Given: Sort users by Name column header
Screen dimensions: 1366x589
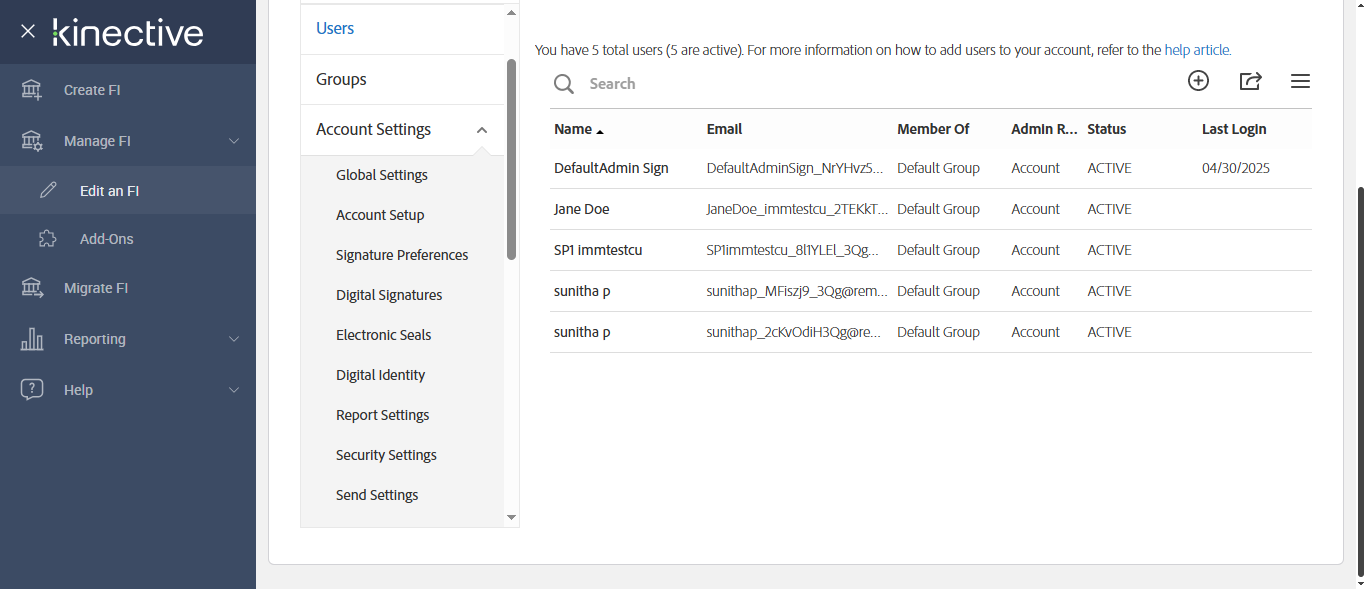Looking at the screenshot, I should (x=574, y=129).
